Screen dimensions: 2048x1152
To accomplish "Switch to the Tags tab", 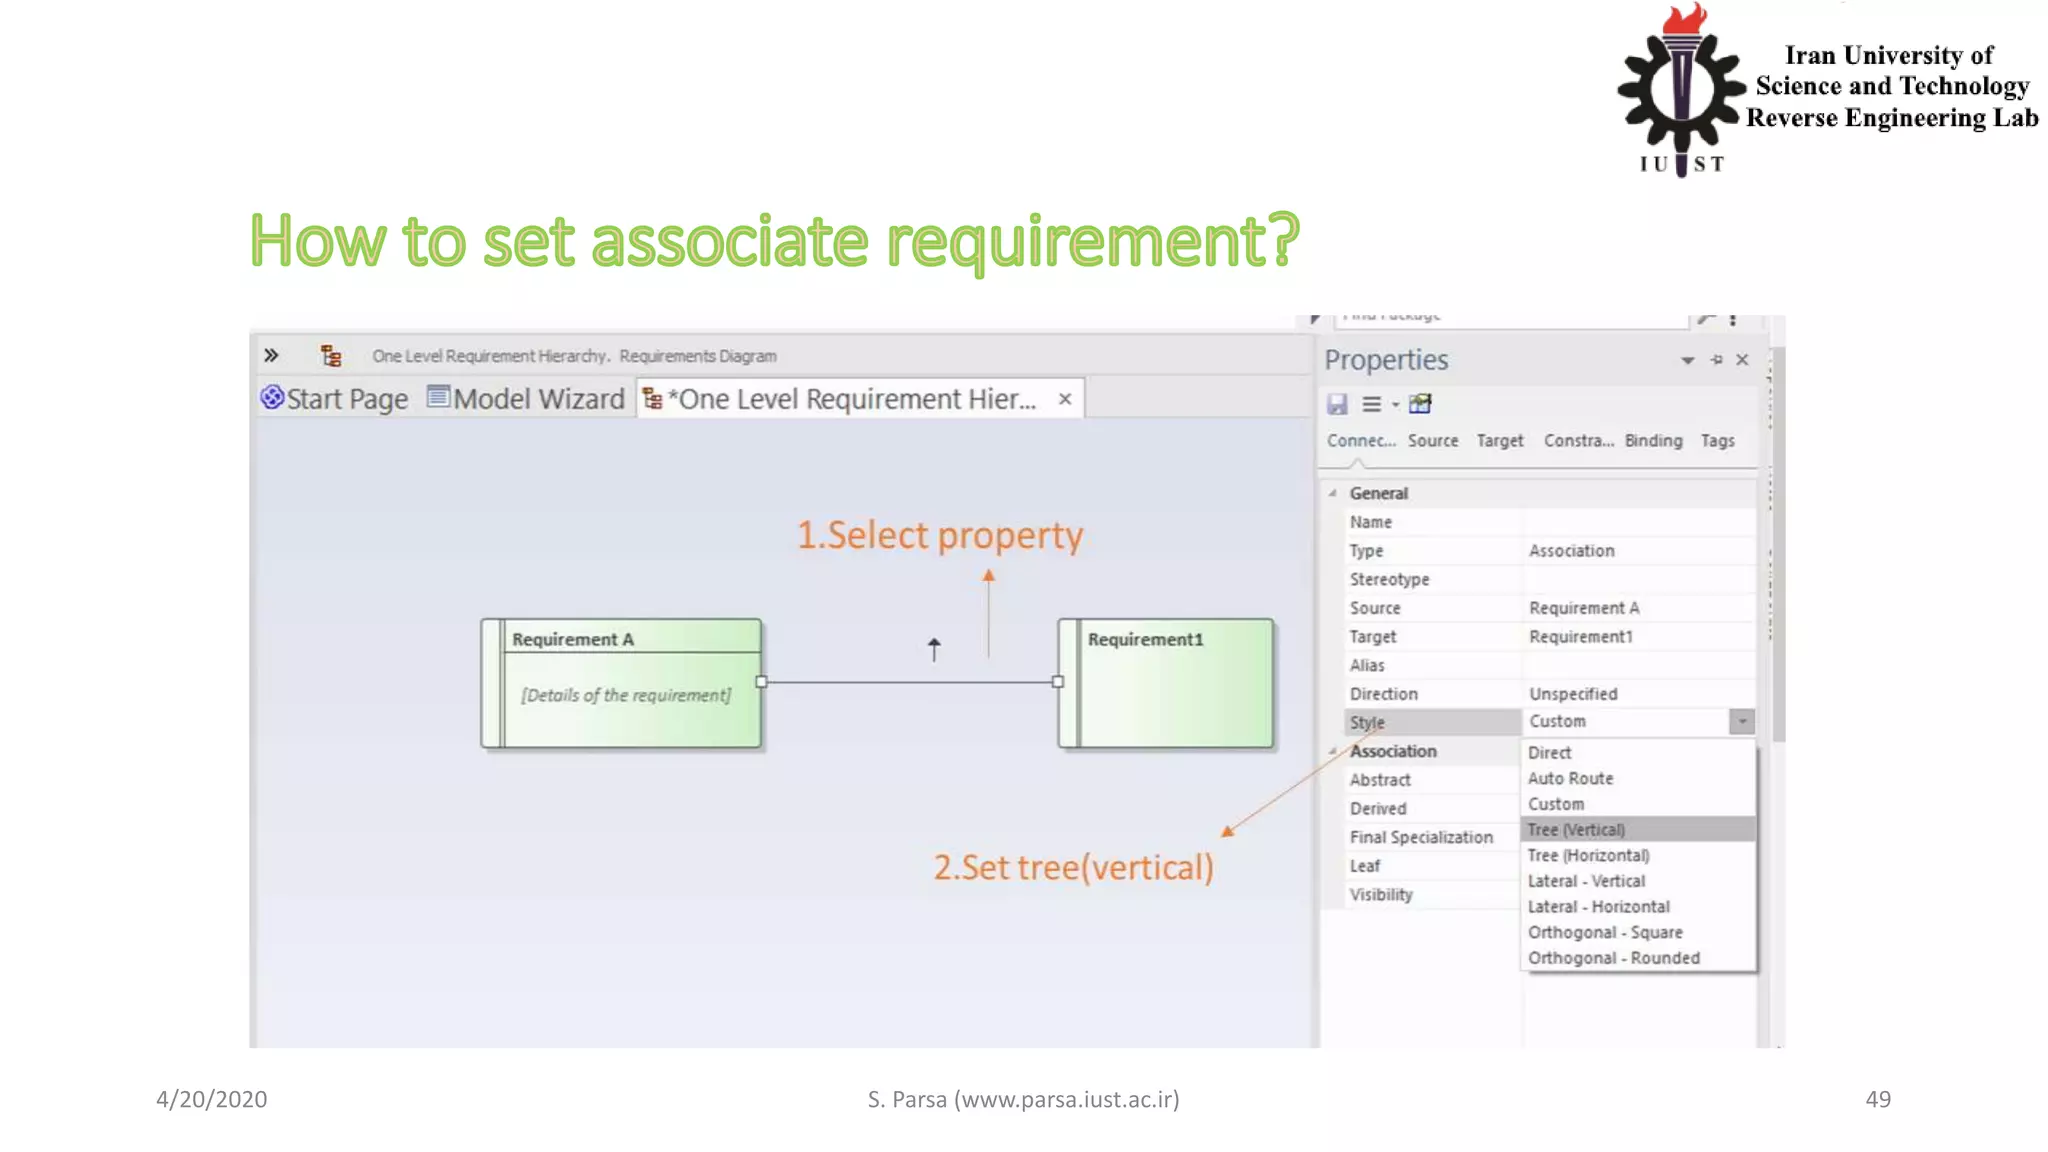I will click(x=1717, y=441).
